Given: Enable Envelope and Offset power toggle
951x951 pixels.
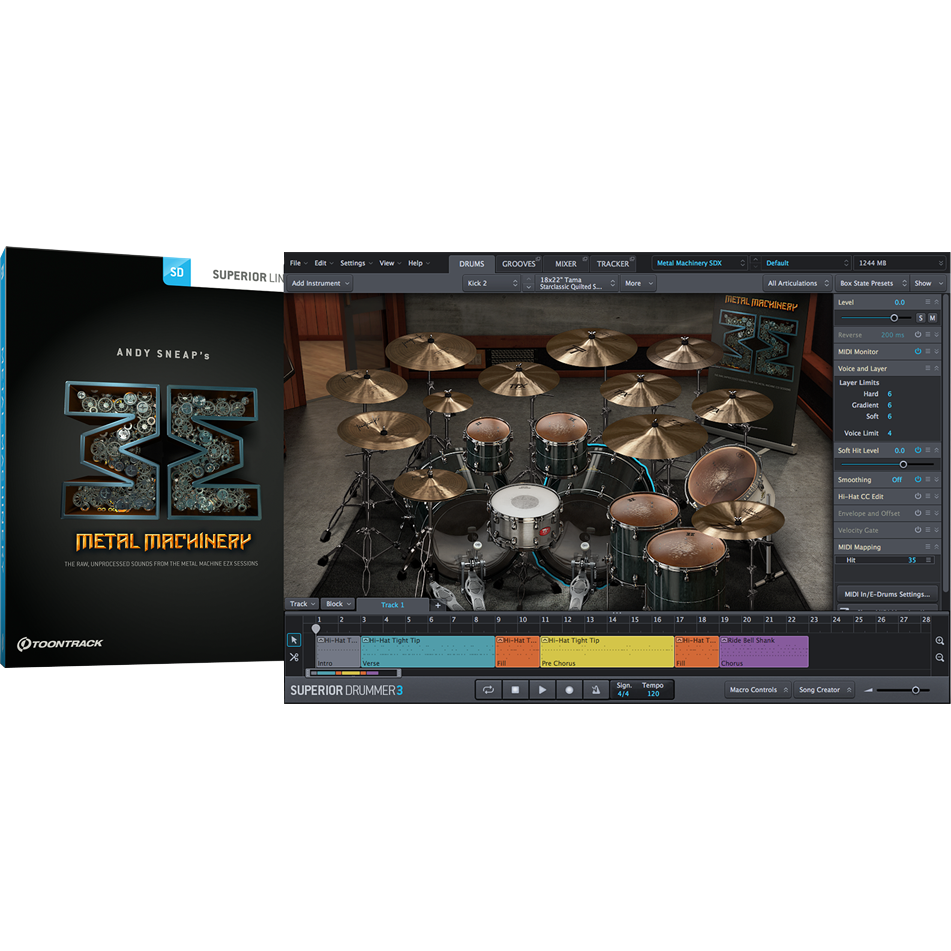Looking at the screenshot, I should point(918,513).
